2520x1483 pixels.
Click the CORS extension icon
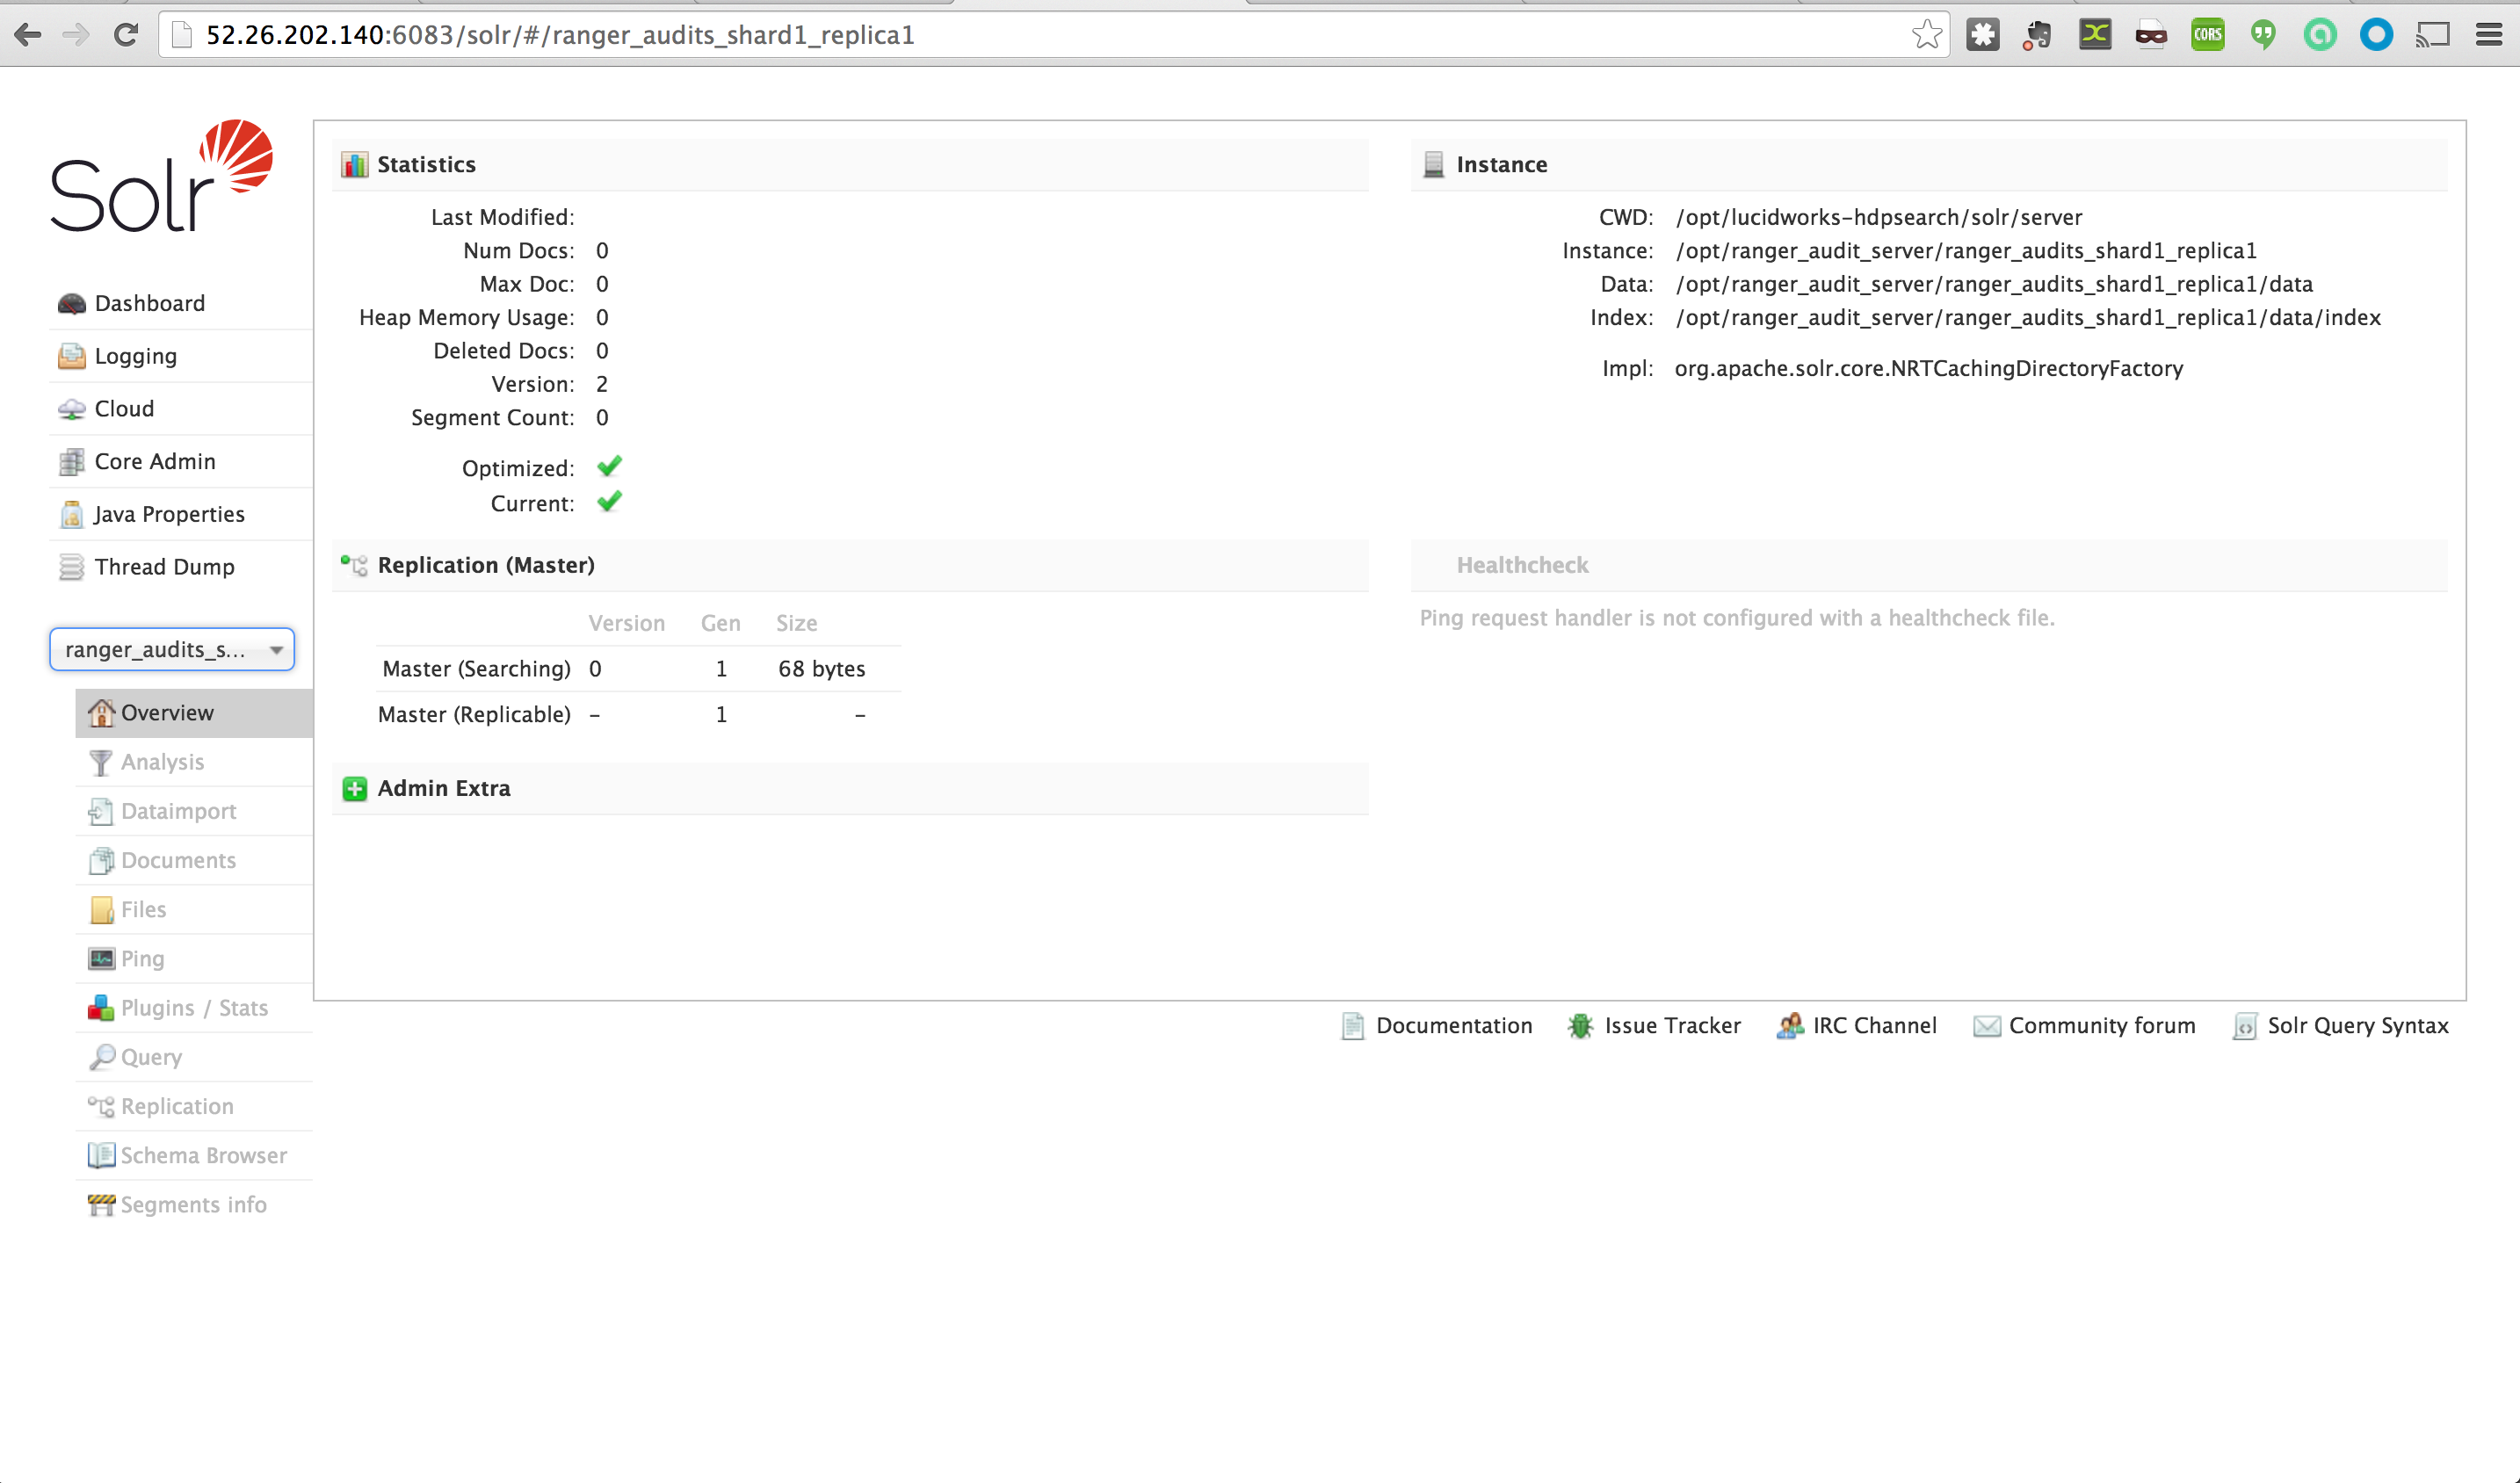click(x=2208, y=35)
